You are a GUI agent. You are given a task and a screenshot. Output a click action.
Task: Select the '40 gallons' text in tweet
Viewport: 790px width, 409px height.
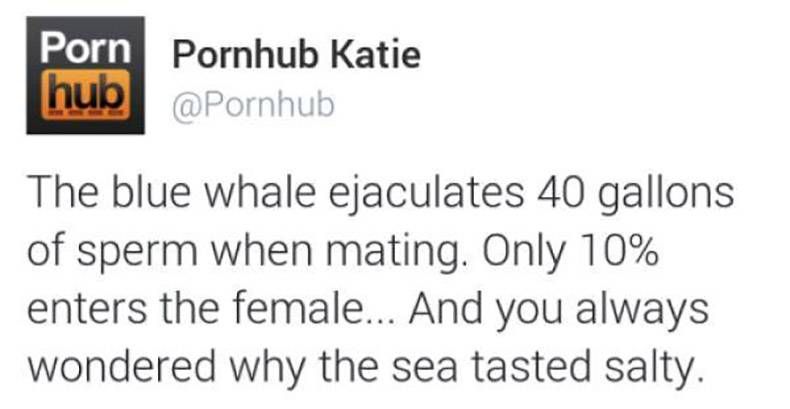(635, 195)
